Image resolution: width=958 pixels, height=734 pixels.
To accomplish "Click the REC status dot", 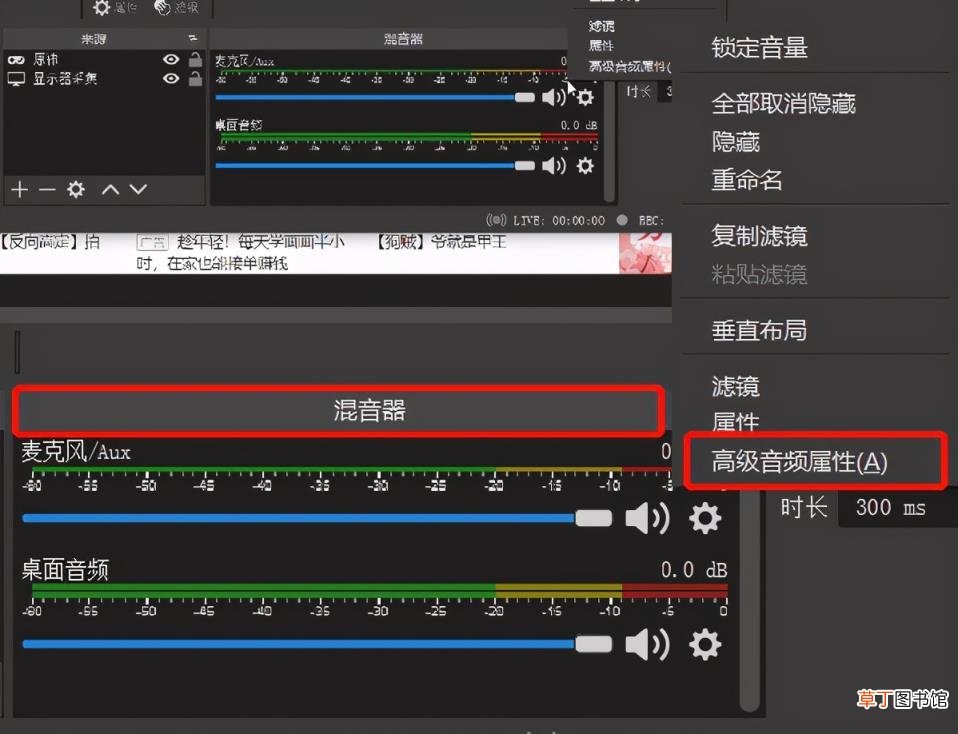I will pyautogui.click(x=622, y=220).
